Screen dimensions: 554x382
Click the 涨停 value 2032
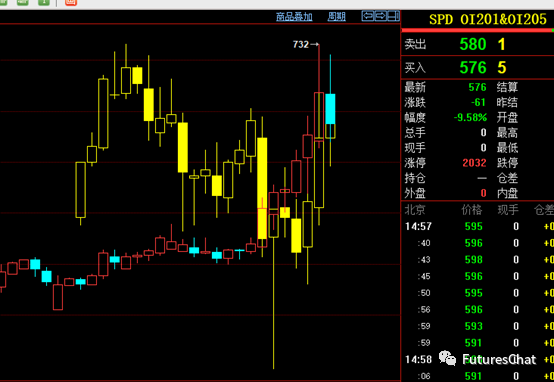click(474, 163)
